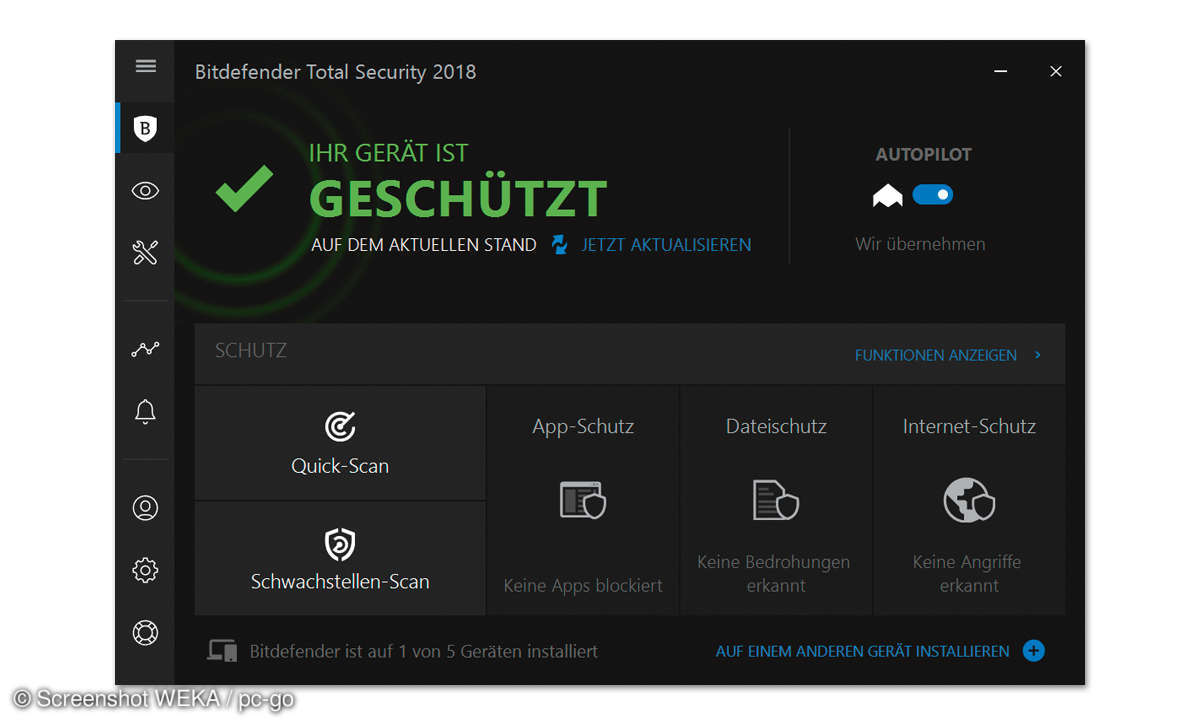Screen dimensions: 1200x720
Task: Click 'Wir übernehmen' autopilot text
Action: click(x=920, y=244)
